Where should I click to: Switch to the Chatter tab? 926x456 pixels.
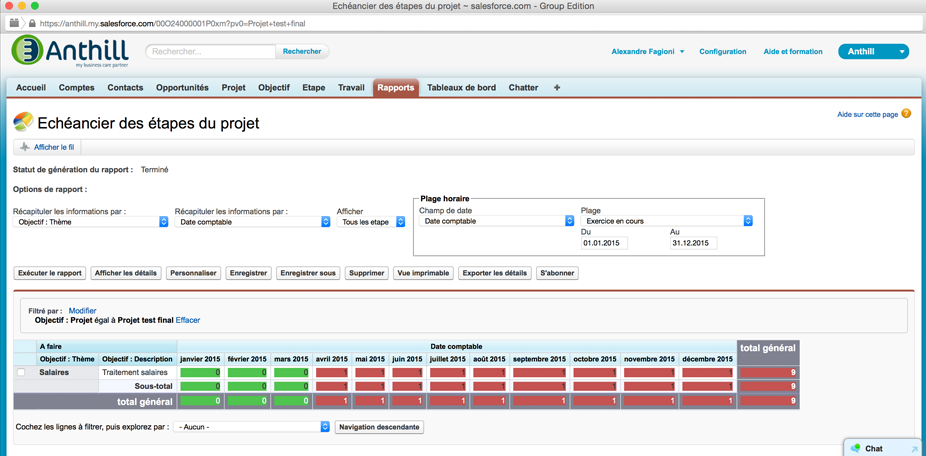coord(523,87)
